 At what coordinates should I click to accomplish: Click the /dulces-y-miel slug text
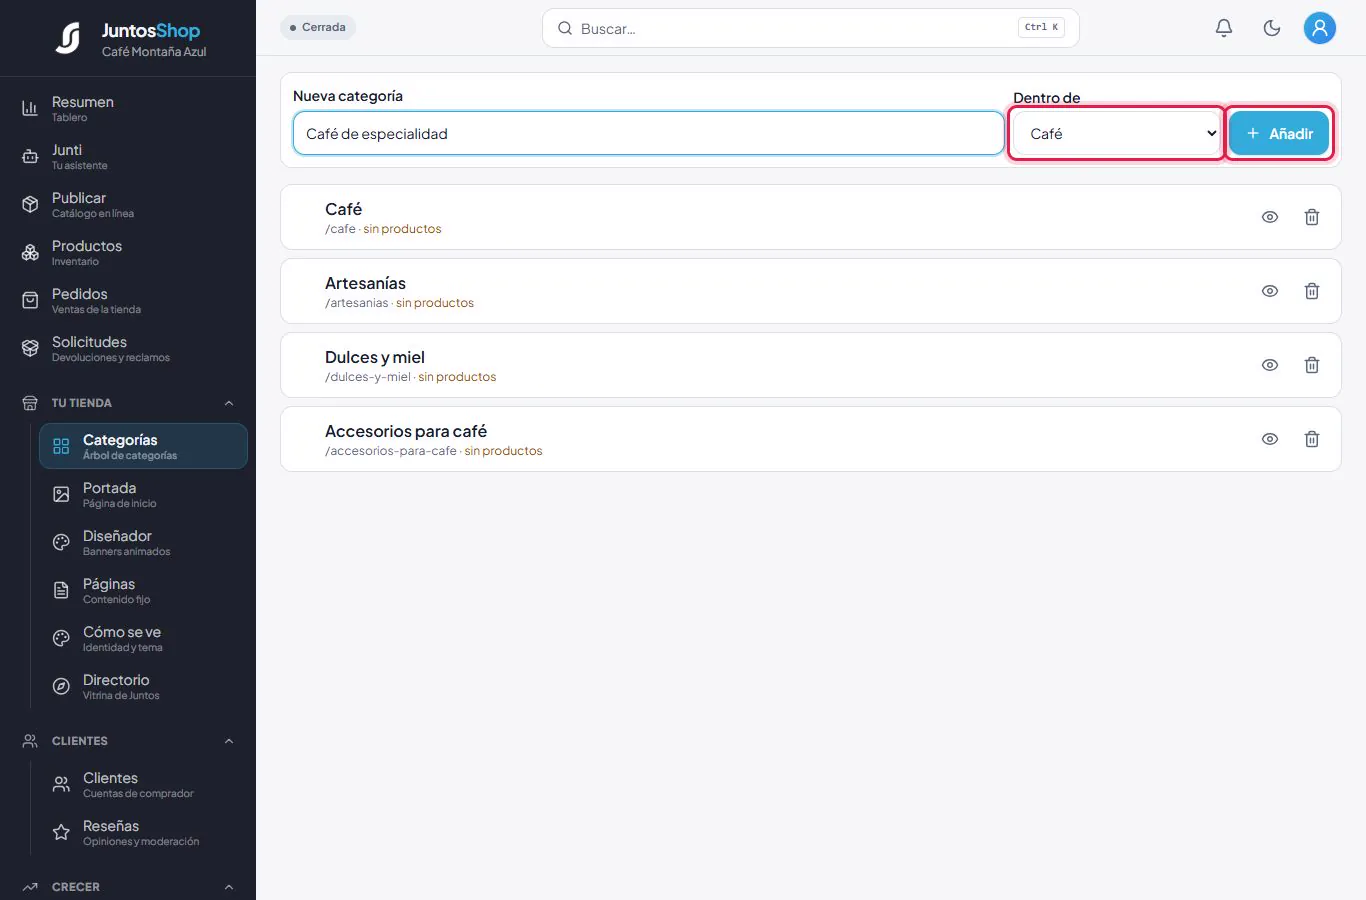click(368, 377)
